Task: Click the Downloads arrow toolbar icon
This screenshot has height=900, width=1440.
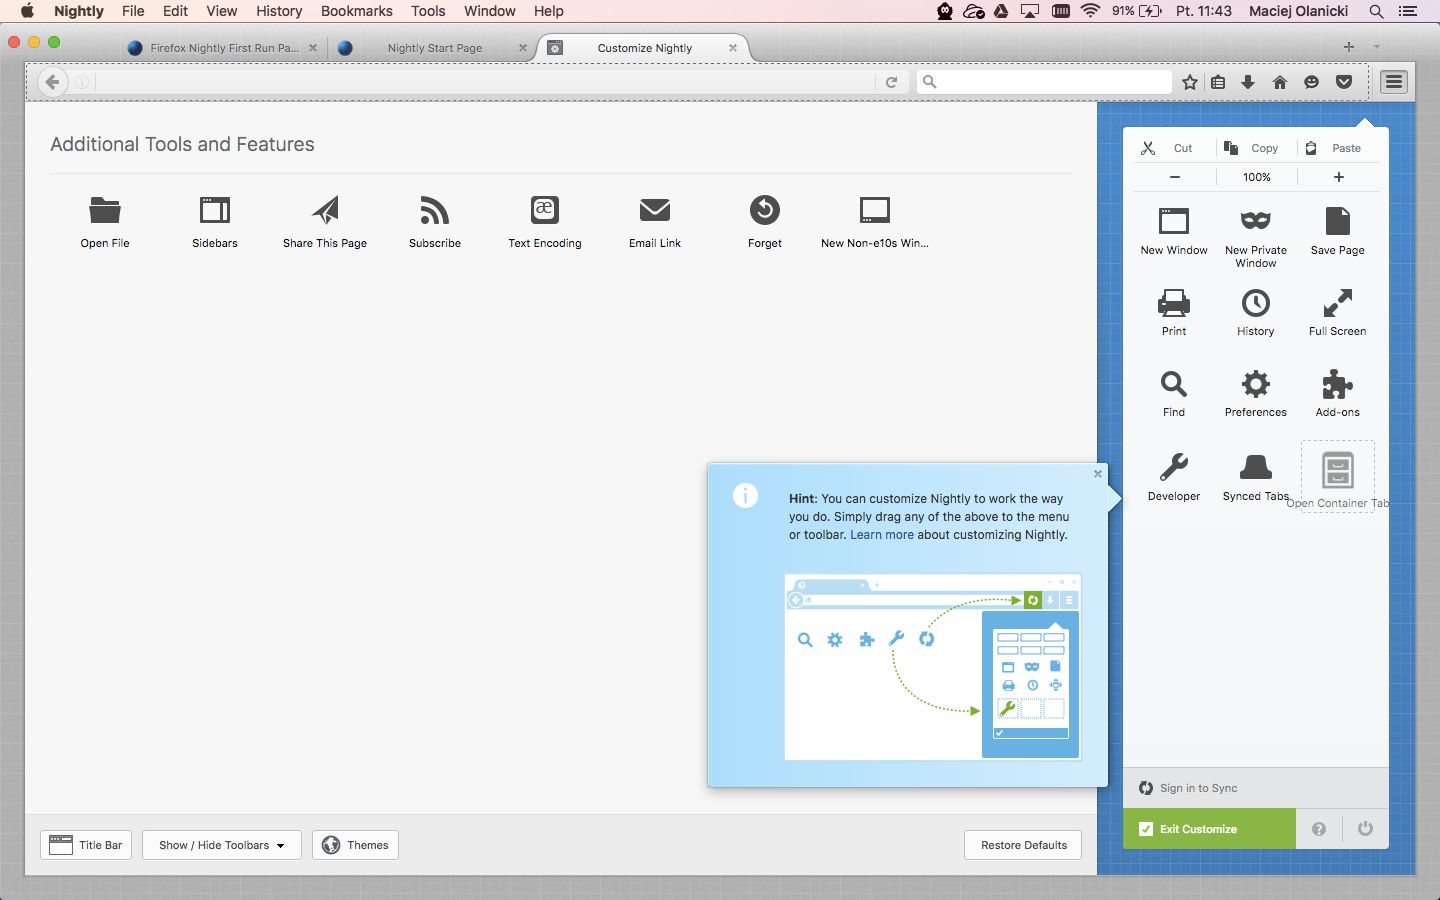Action: (x=1248, y=82)
